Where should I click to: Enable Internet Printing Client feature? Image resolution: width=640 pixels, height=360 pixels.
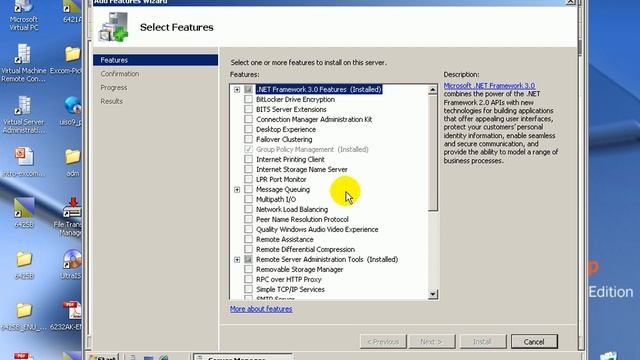point(248,159)
